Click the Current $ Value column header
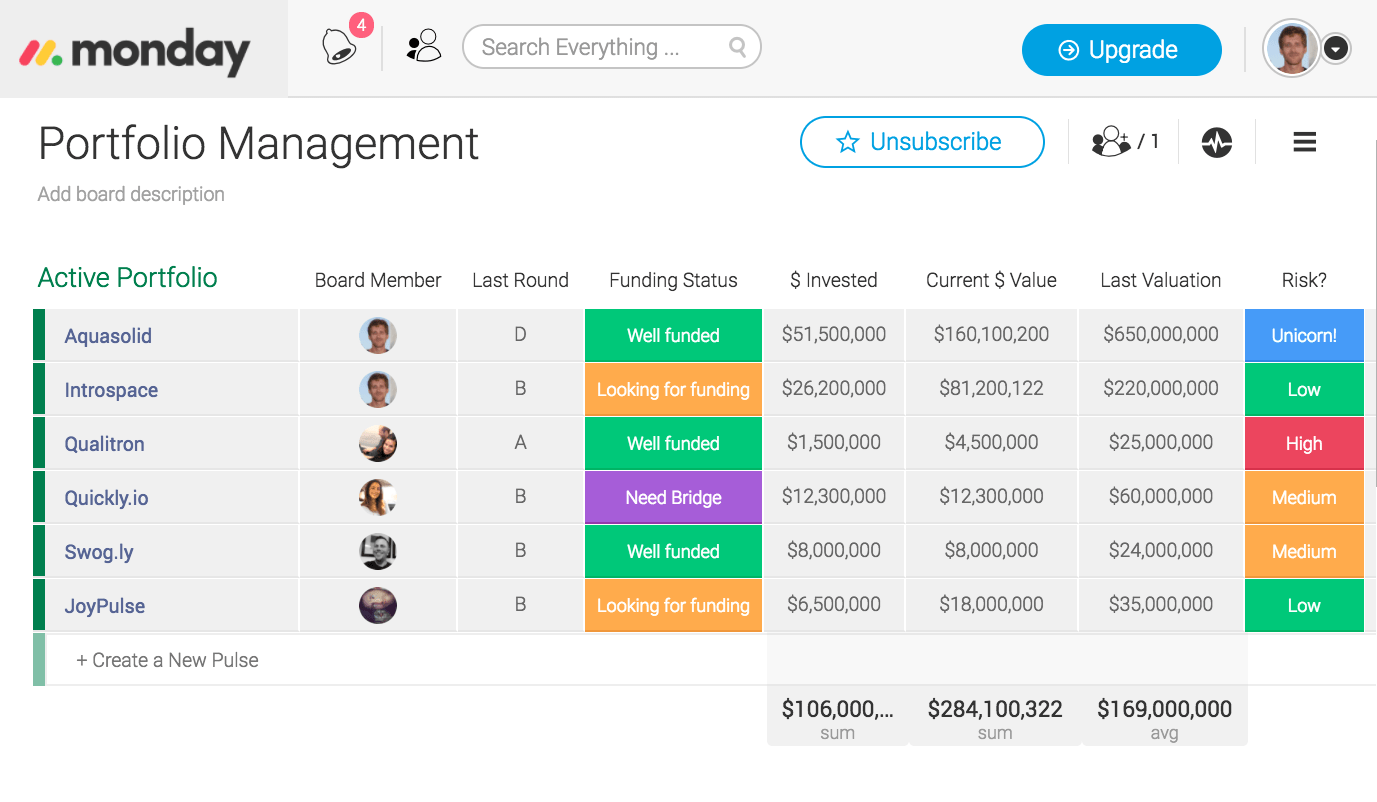 pos(991,280)
